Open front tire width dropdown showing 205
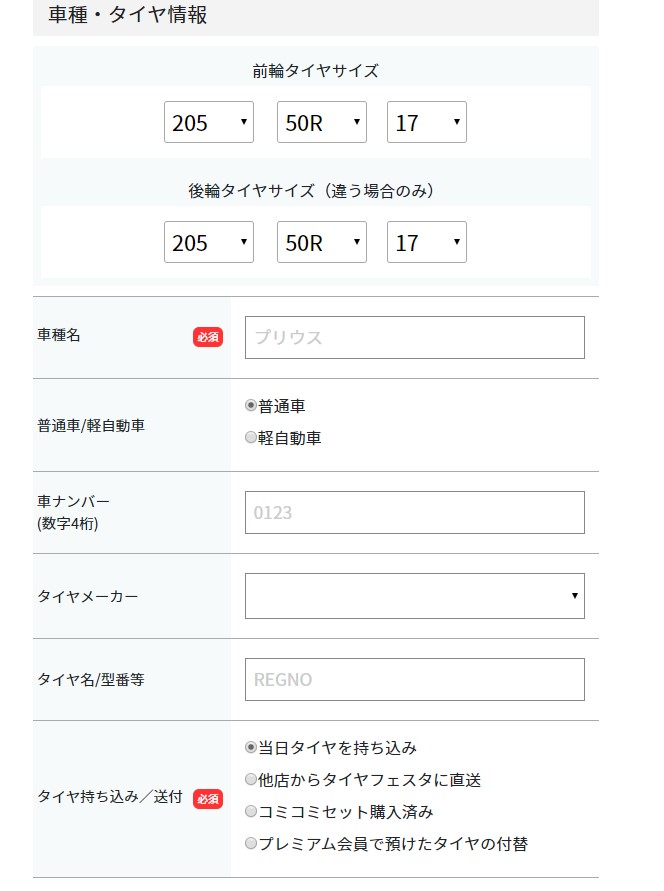 (x=208, y=122)
